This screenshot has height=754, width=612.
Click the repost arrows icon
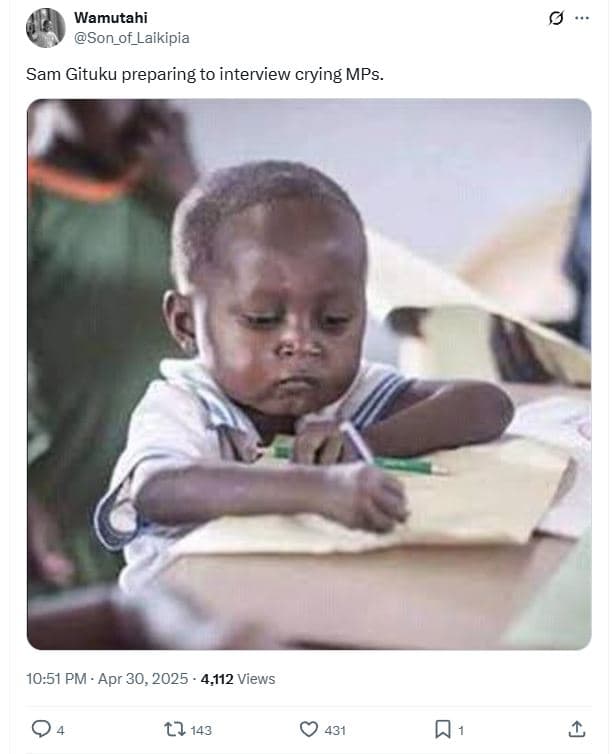[x=175, y=729]
